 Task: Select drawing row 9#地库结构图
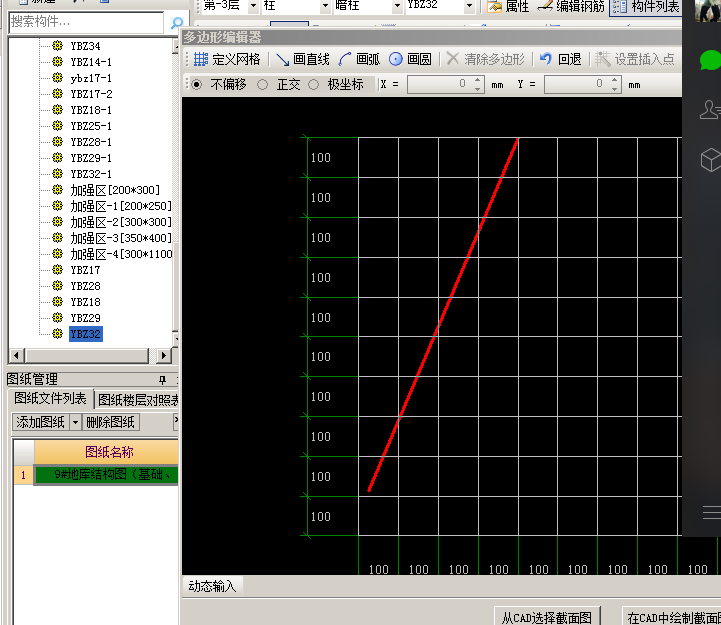coord(107,474)
